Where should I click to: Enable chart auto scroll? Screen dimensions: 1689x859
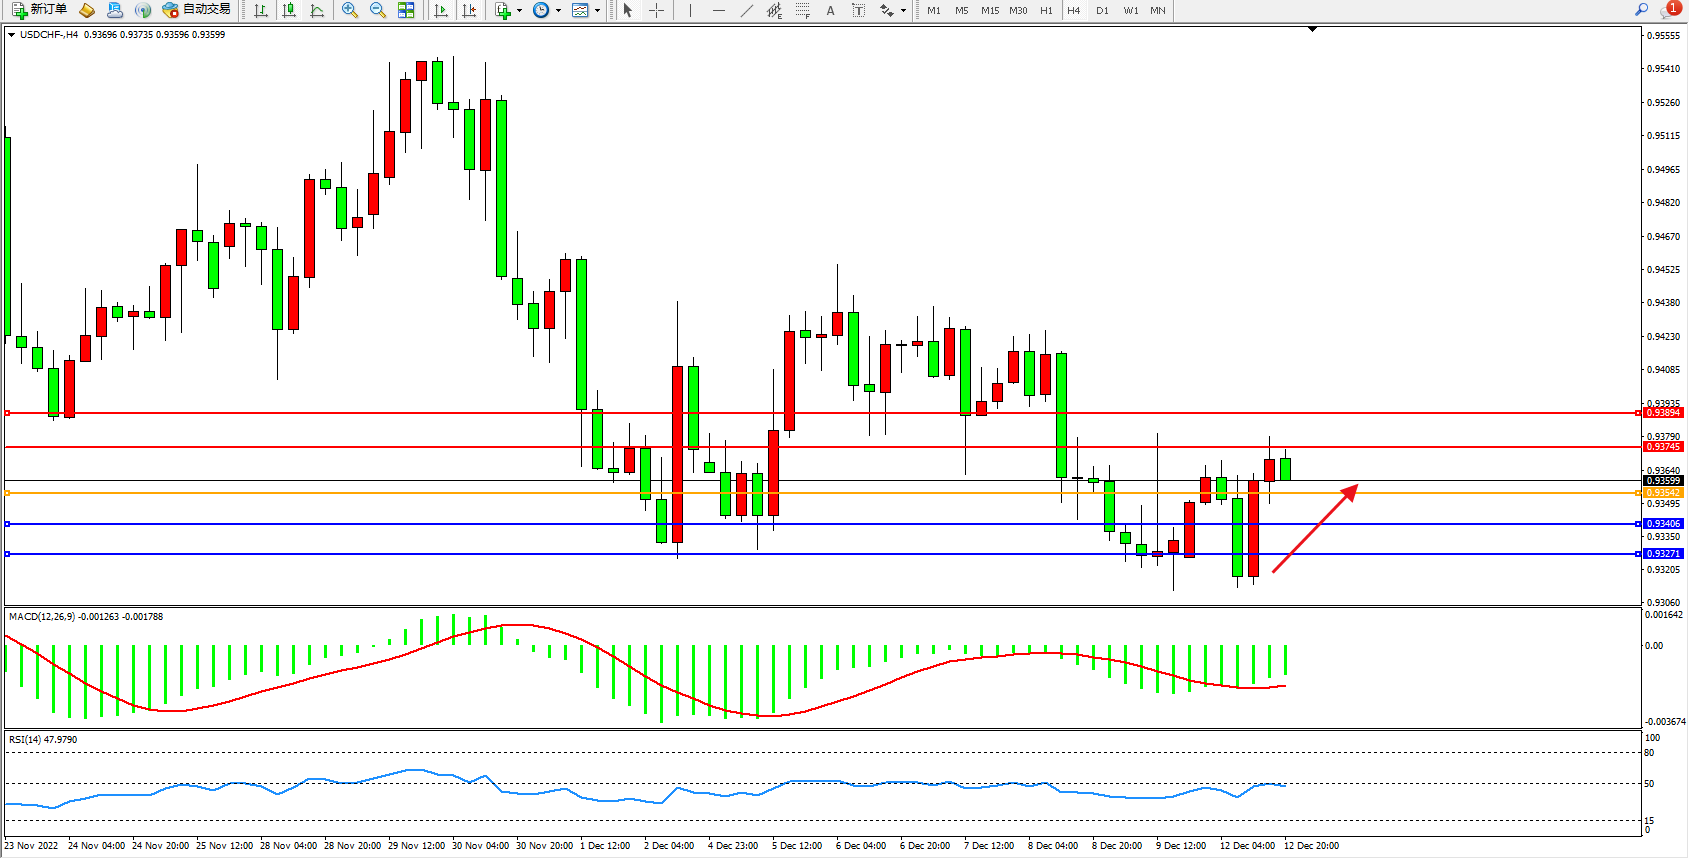(x=441, y=10)
